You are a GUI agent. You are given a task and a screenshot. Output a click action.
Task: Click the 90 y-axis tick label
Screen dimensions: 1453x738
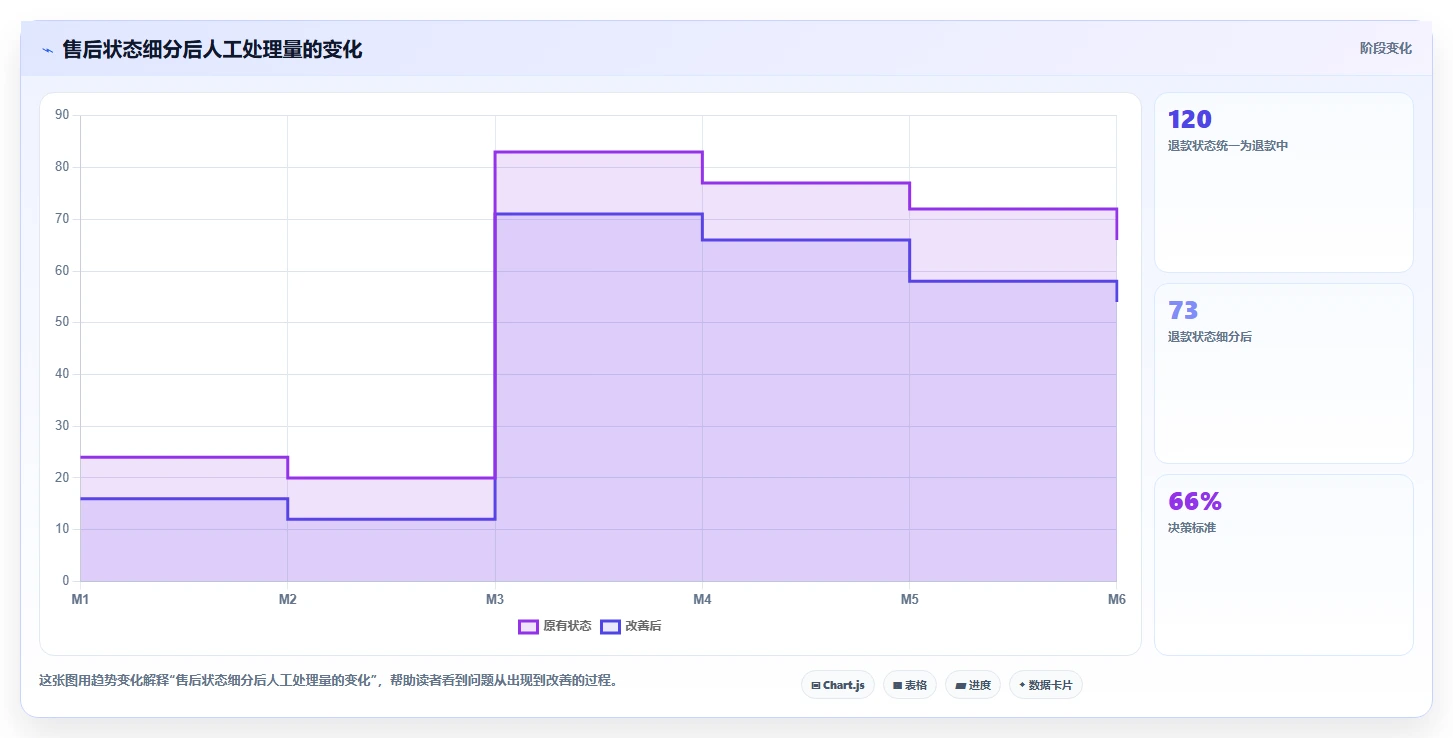(x=63, y=115)
